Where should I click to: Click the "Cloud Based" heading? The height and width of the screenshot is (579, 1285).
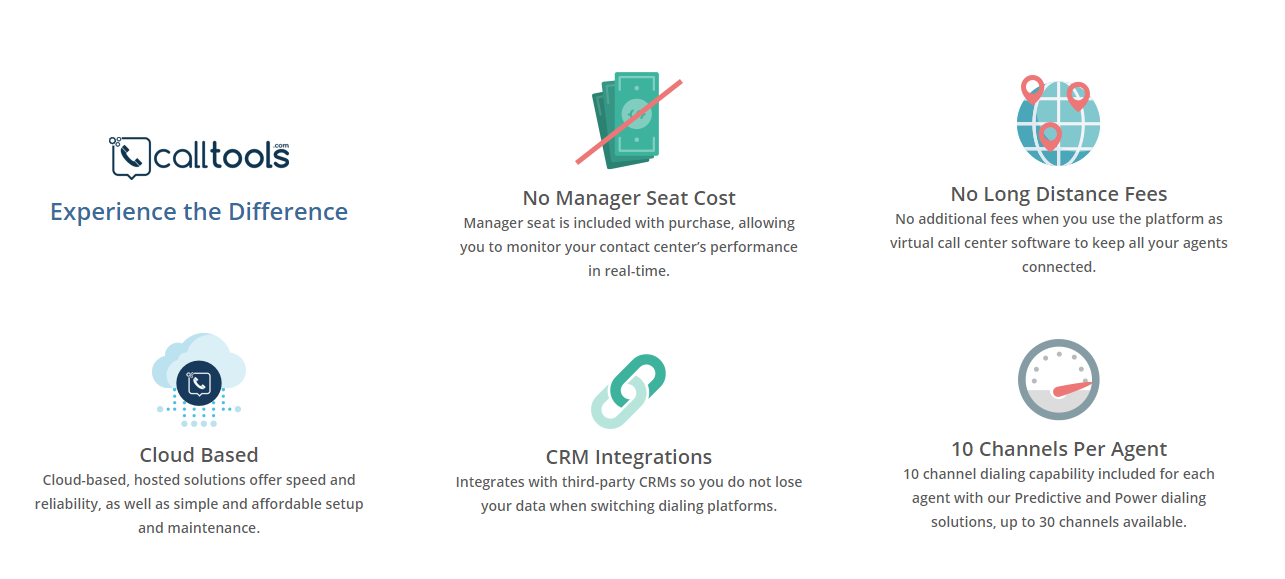199,455
